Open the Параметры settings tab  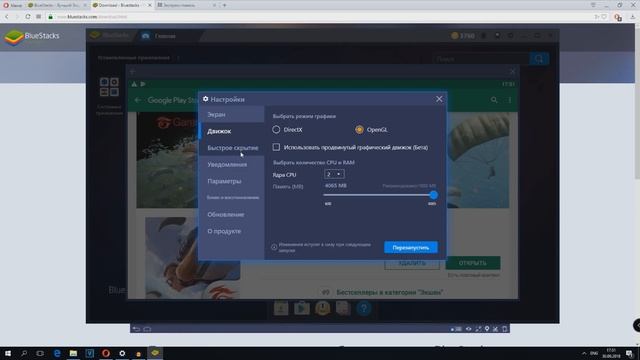click(x=231, y=181)
